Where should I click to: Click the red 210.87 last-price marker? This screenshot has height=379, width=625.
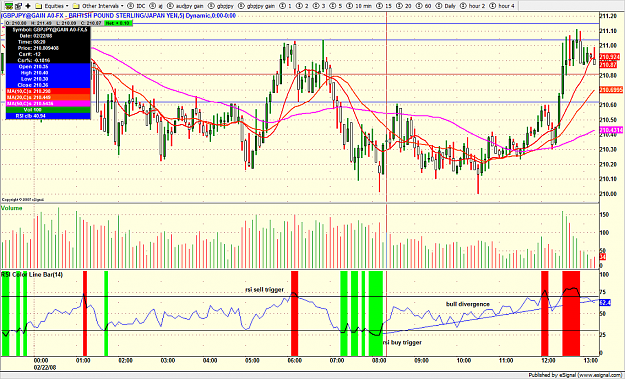(x=608, y=65)
